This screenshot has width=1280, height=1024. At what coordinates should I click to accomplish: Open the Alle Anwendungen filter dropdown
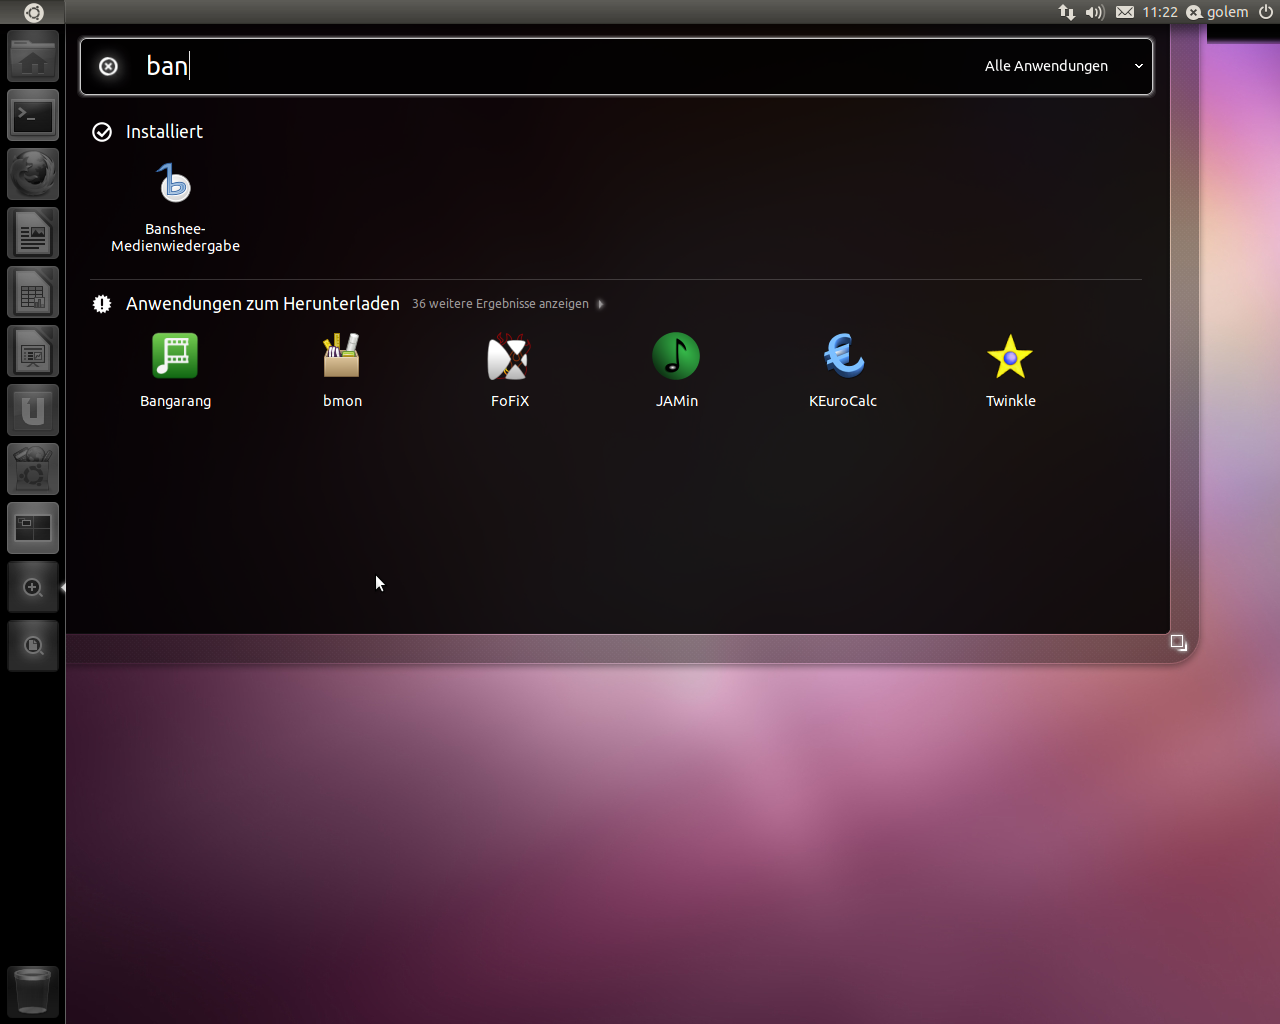click(x=1062, y=66)
